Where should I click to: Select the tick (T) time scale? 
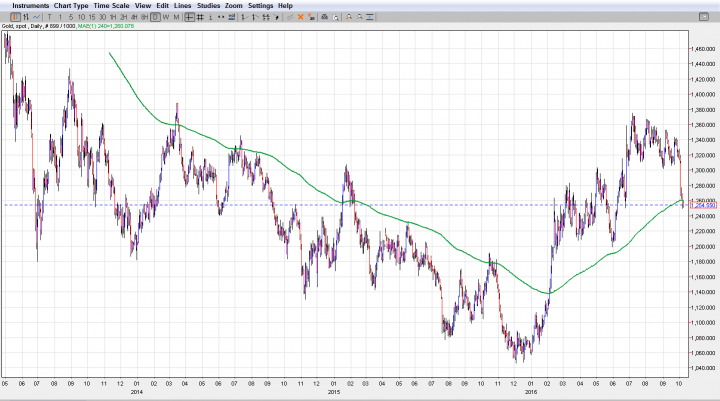(50, 17)
